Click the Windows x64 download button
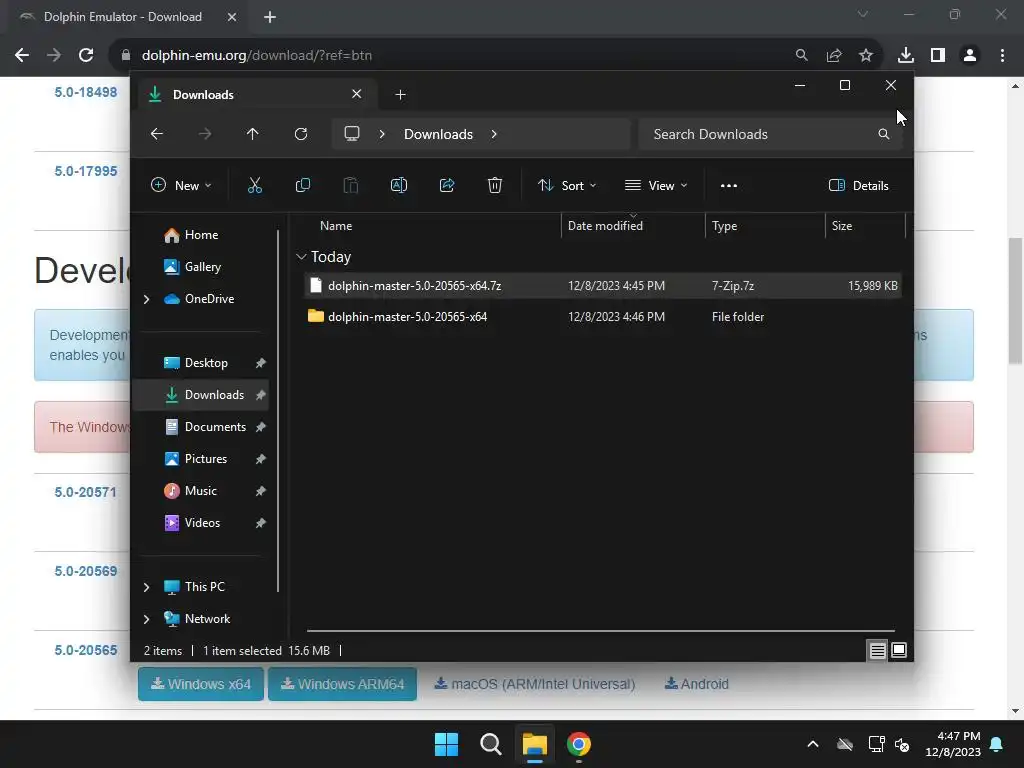The width and height of the screenshot is (1024, 768). (200, 684)
